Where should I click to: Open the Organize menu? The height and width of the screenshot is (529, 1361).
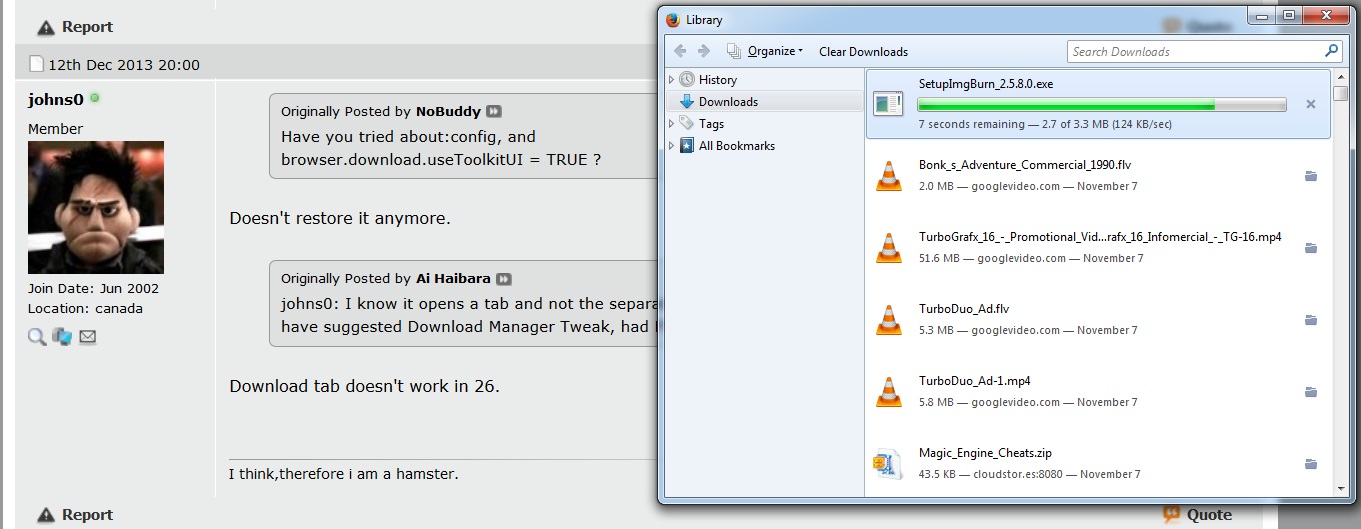coord(765,51)
